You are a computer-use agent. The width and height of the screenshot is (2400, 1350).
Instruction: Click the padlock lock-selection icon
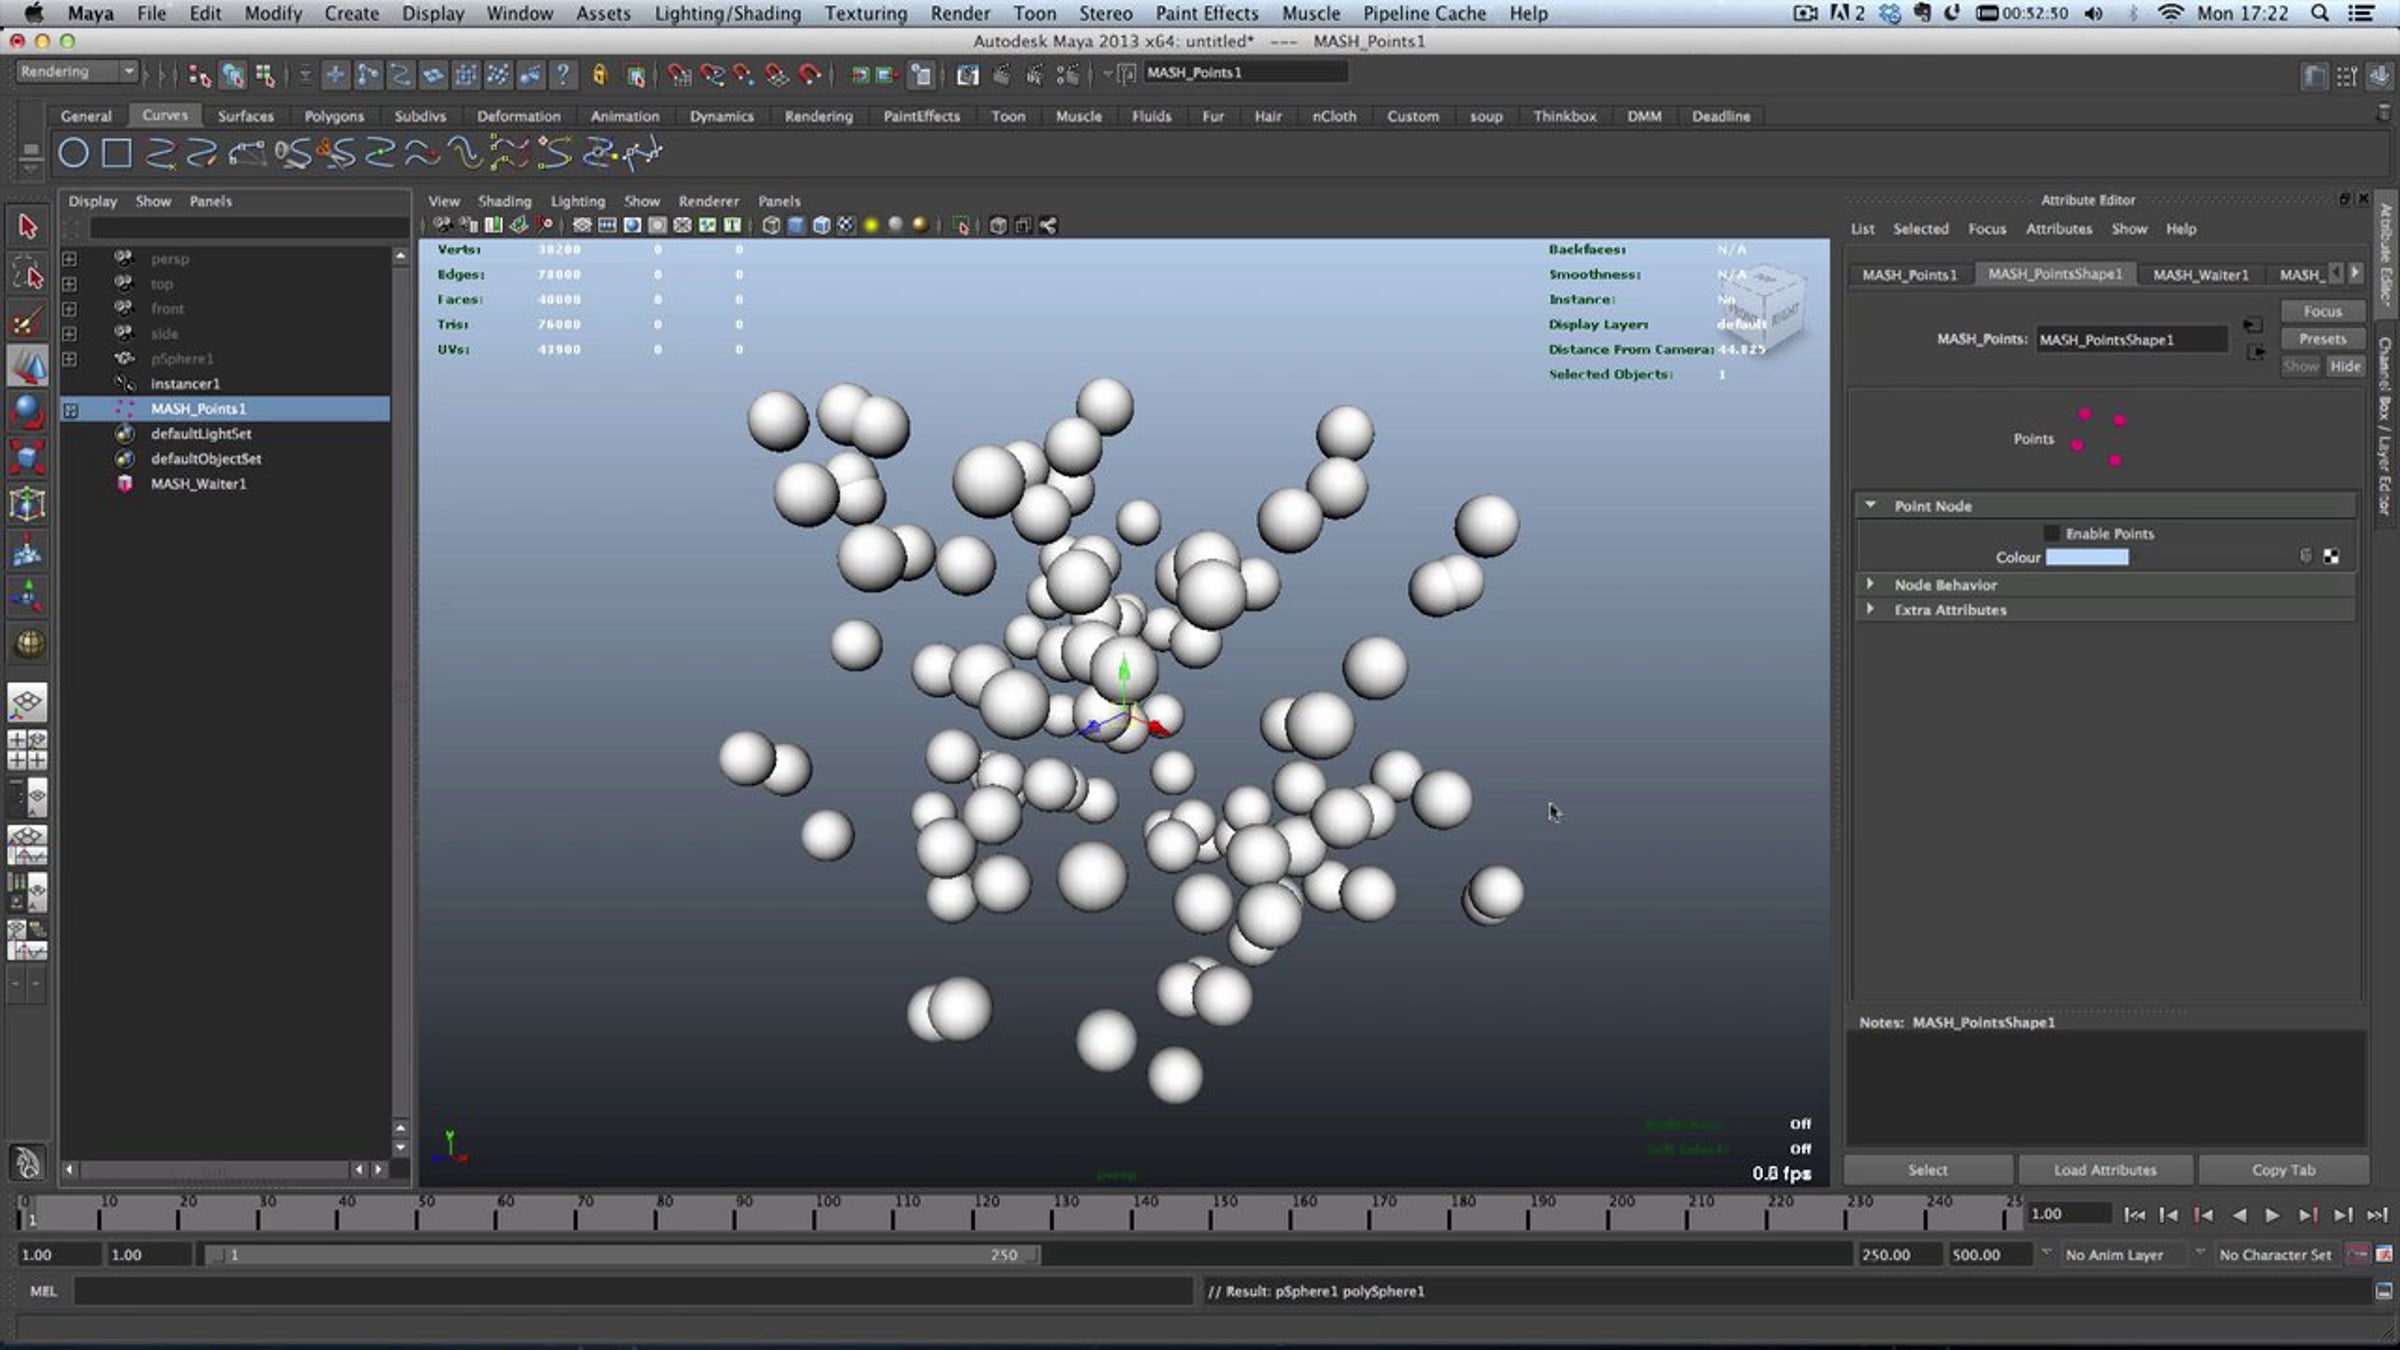click(600, 74)
